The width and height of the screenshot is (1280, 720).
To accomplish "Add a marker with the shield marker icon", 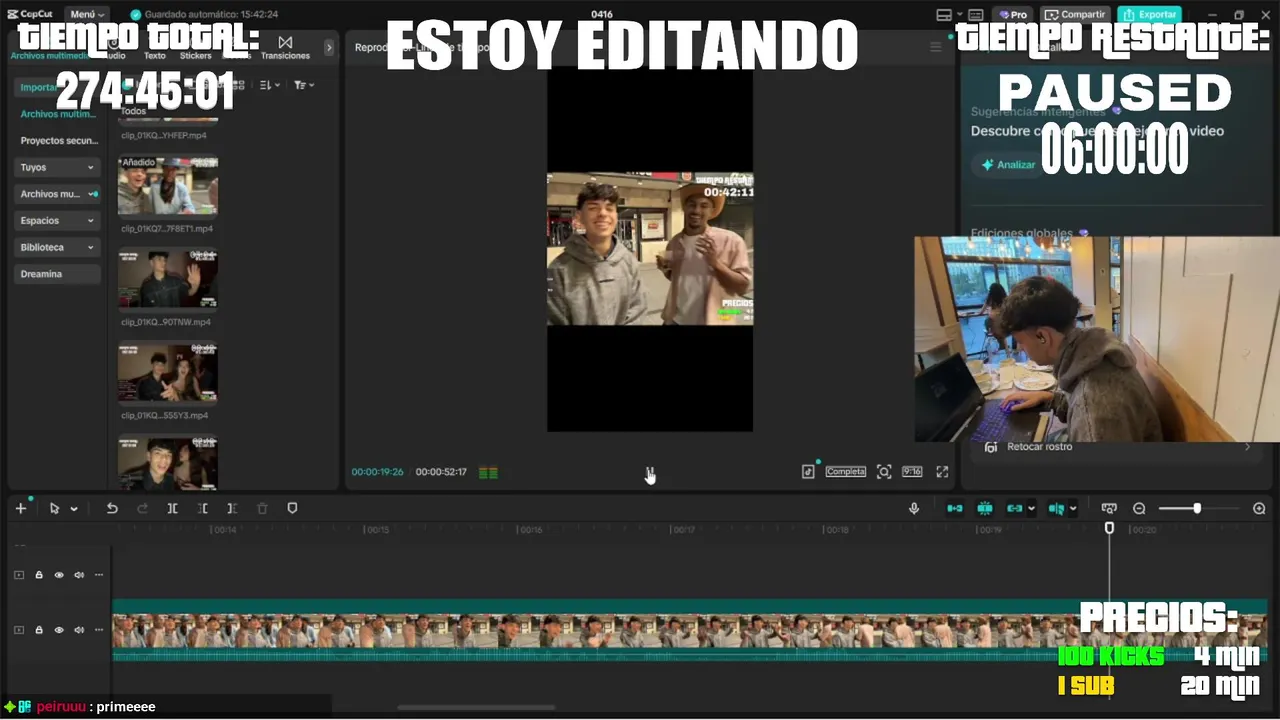I will [292, 508].
